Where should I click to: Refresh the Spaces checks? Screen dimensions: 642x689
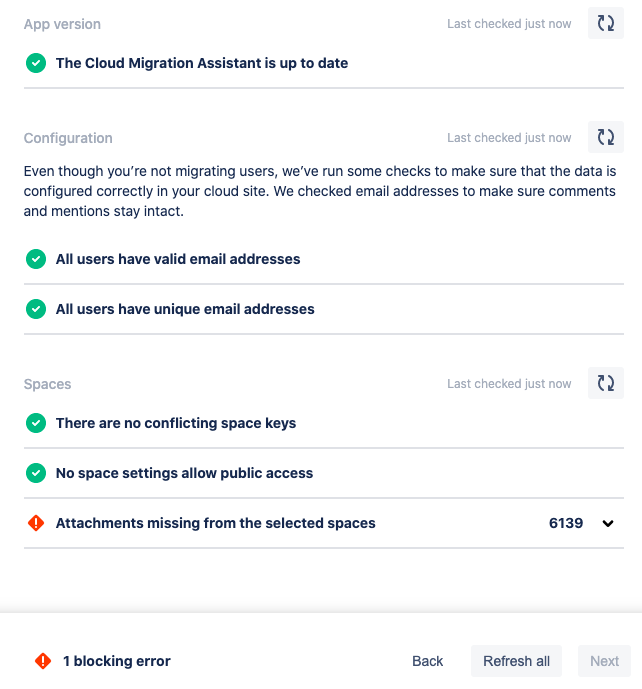[x=606, y=383]
